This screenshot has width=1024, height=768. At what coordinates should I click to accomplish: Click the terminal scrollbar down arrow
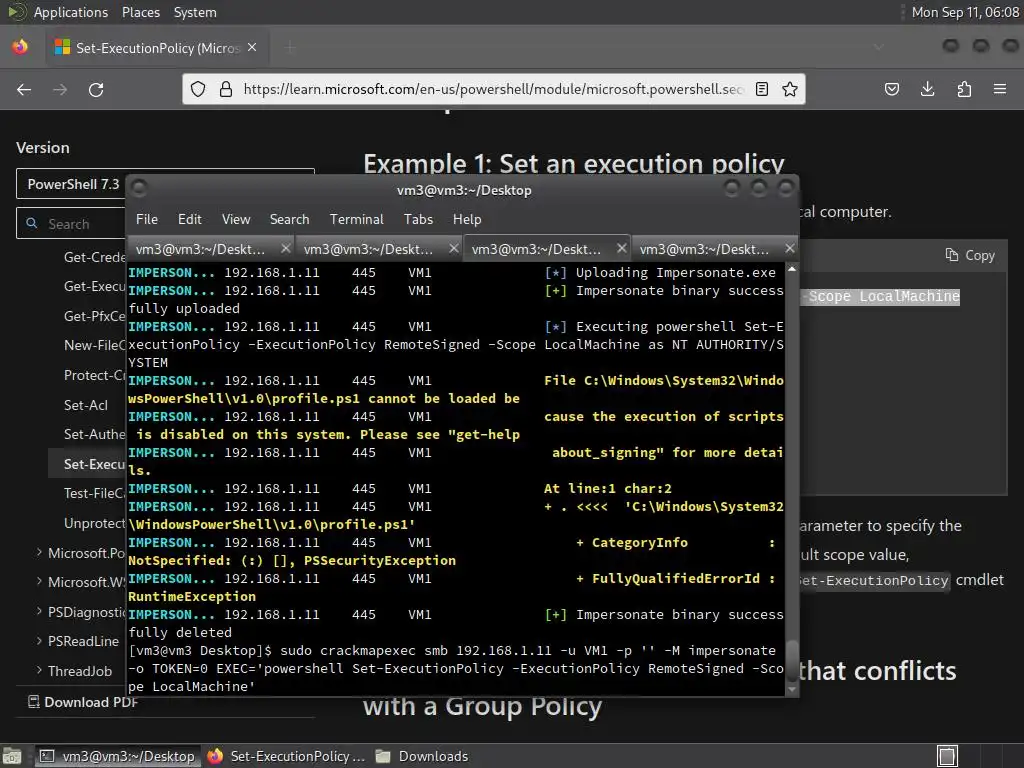point(792,690)
